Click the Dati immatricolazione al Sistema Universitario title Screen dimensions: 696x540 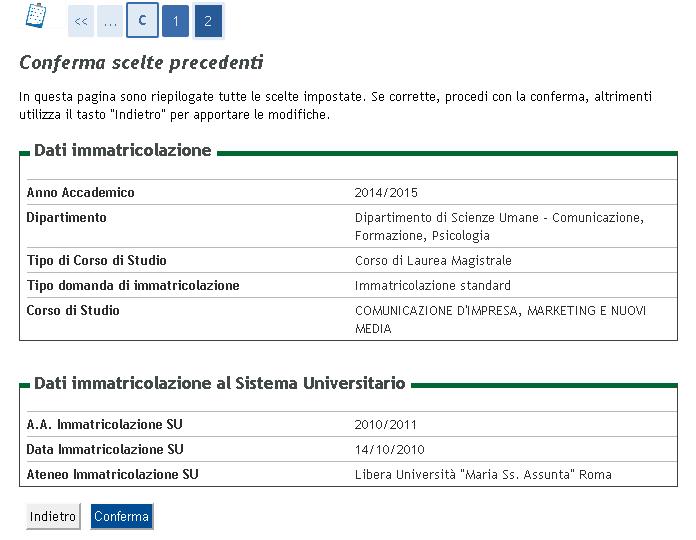point(220,383)
